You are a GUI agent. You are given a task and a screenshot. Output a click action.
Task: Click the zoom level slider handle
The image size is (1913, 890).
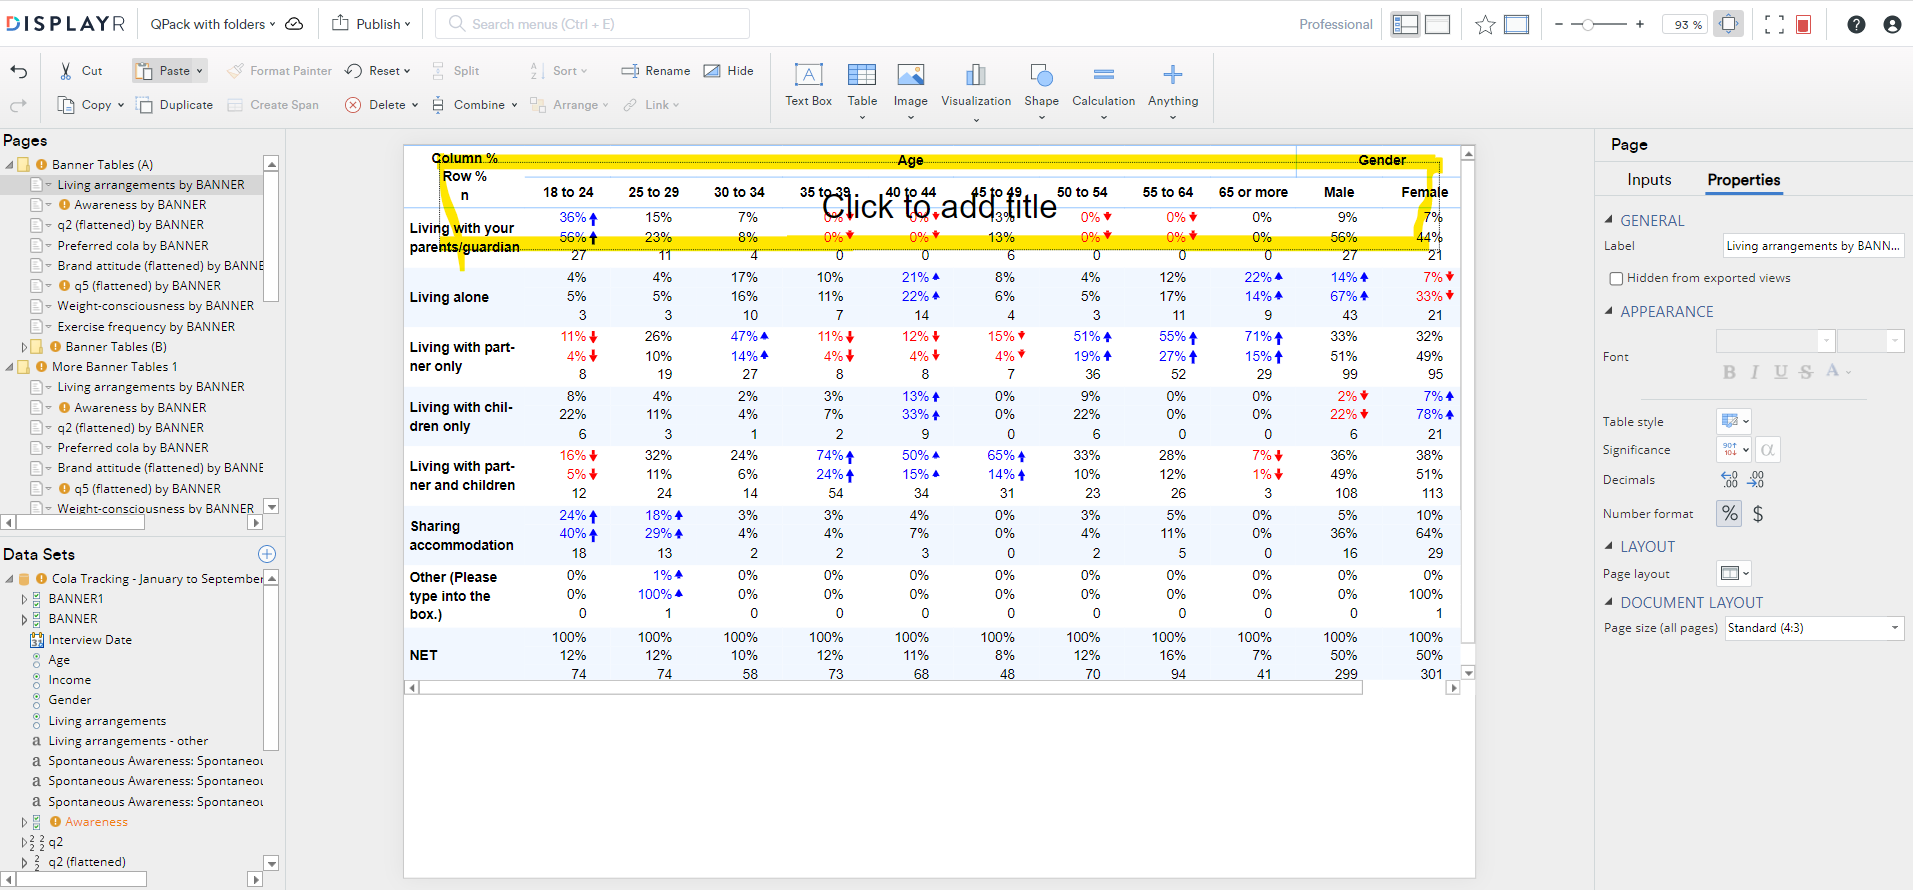click(1588, 24)
